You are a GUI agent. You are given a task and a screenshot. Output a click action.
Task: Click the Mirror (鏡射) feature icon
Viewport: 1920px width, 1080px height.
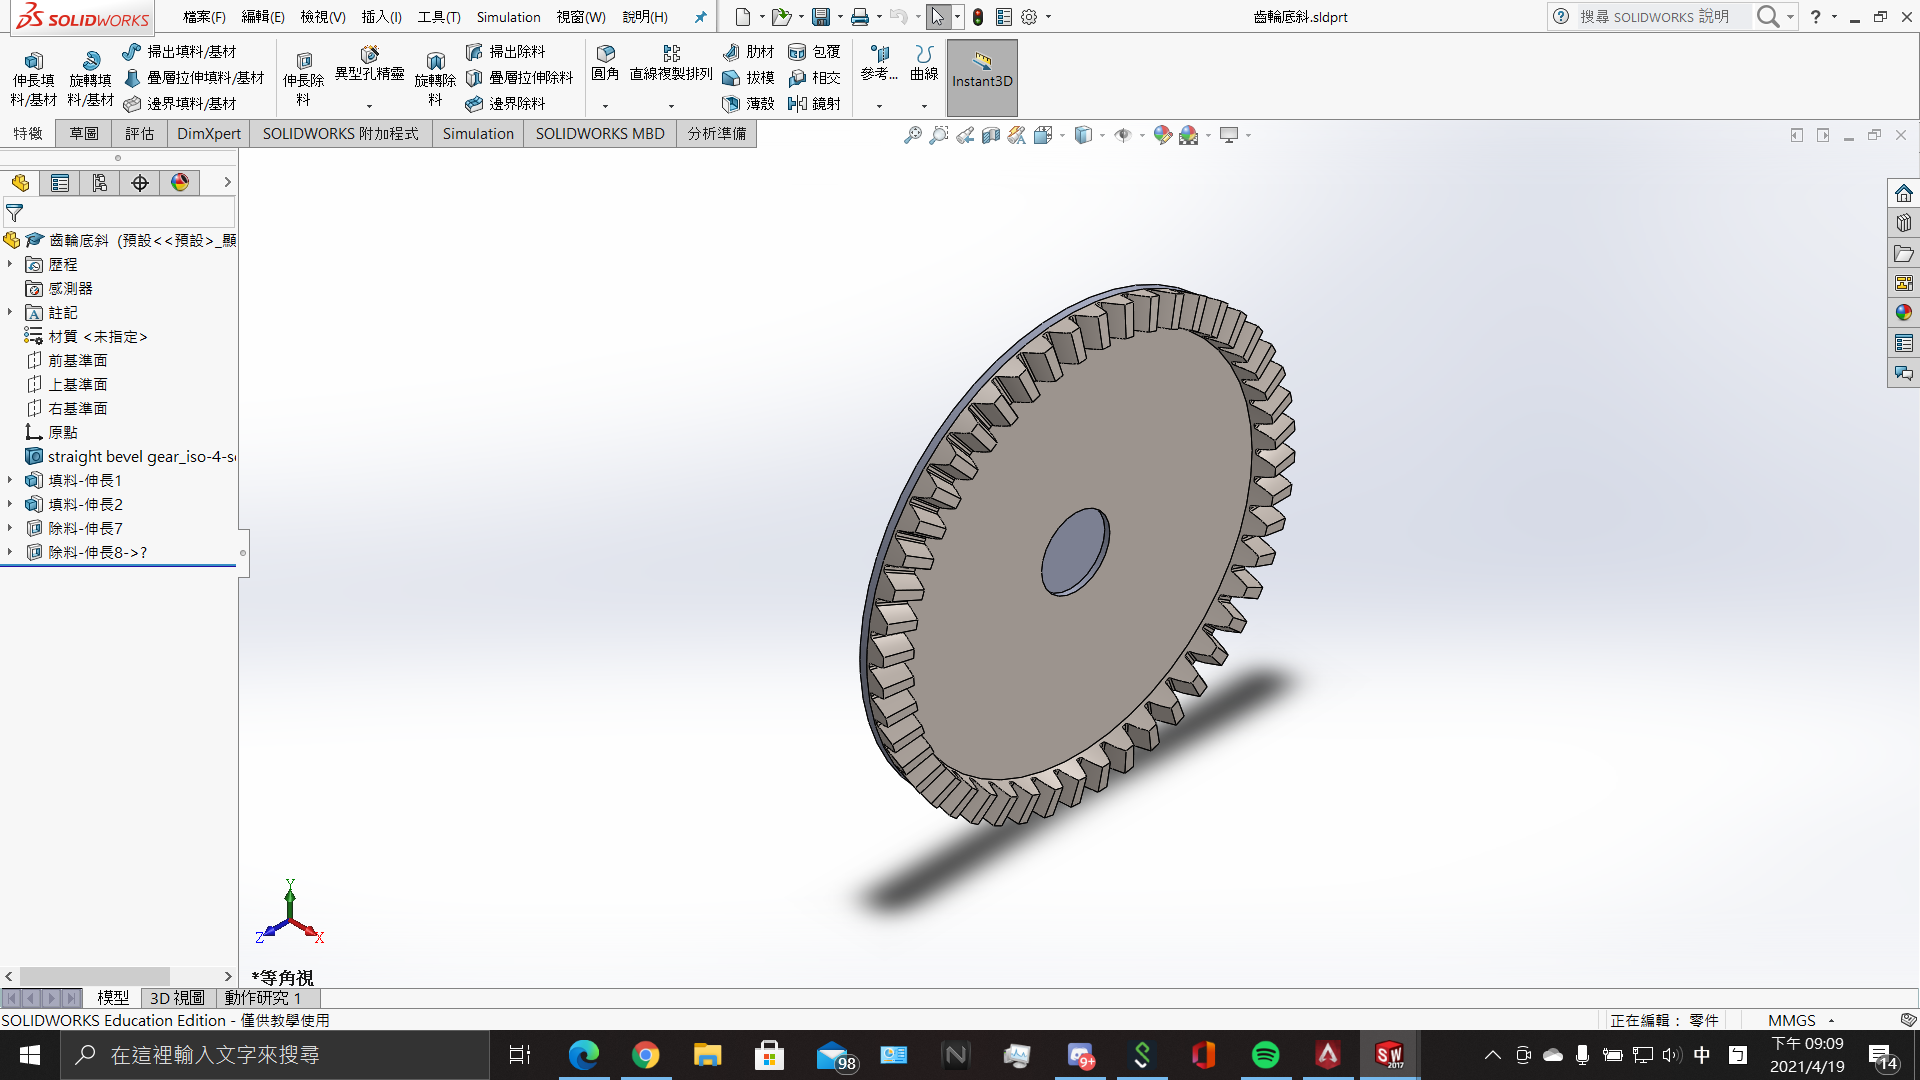tap(814, 103)
